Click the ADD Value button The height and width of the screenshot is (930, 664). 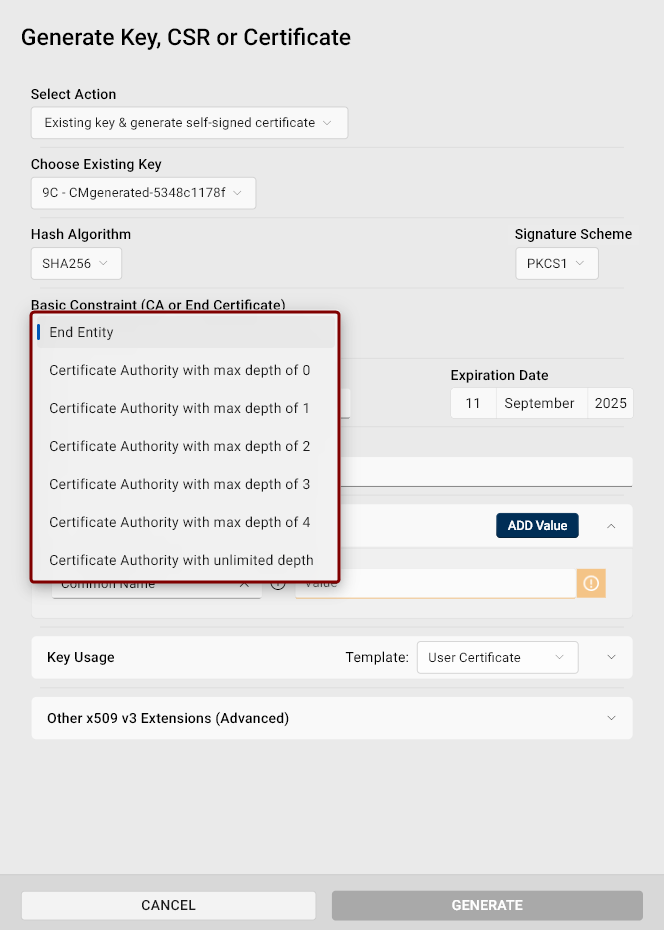[537, 525]
